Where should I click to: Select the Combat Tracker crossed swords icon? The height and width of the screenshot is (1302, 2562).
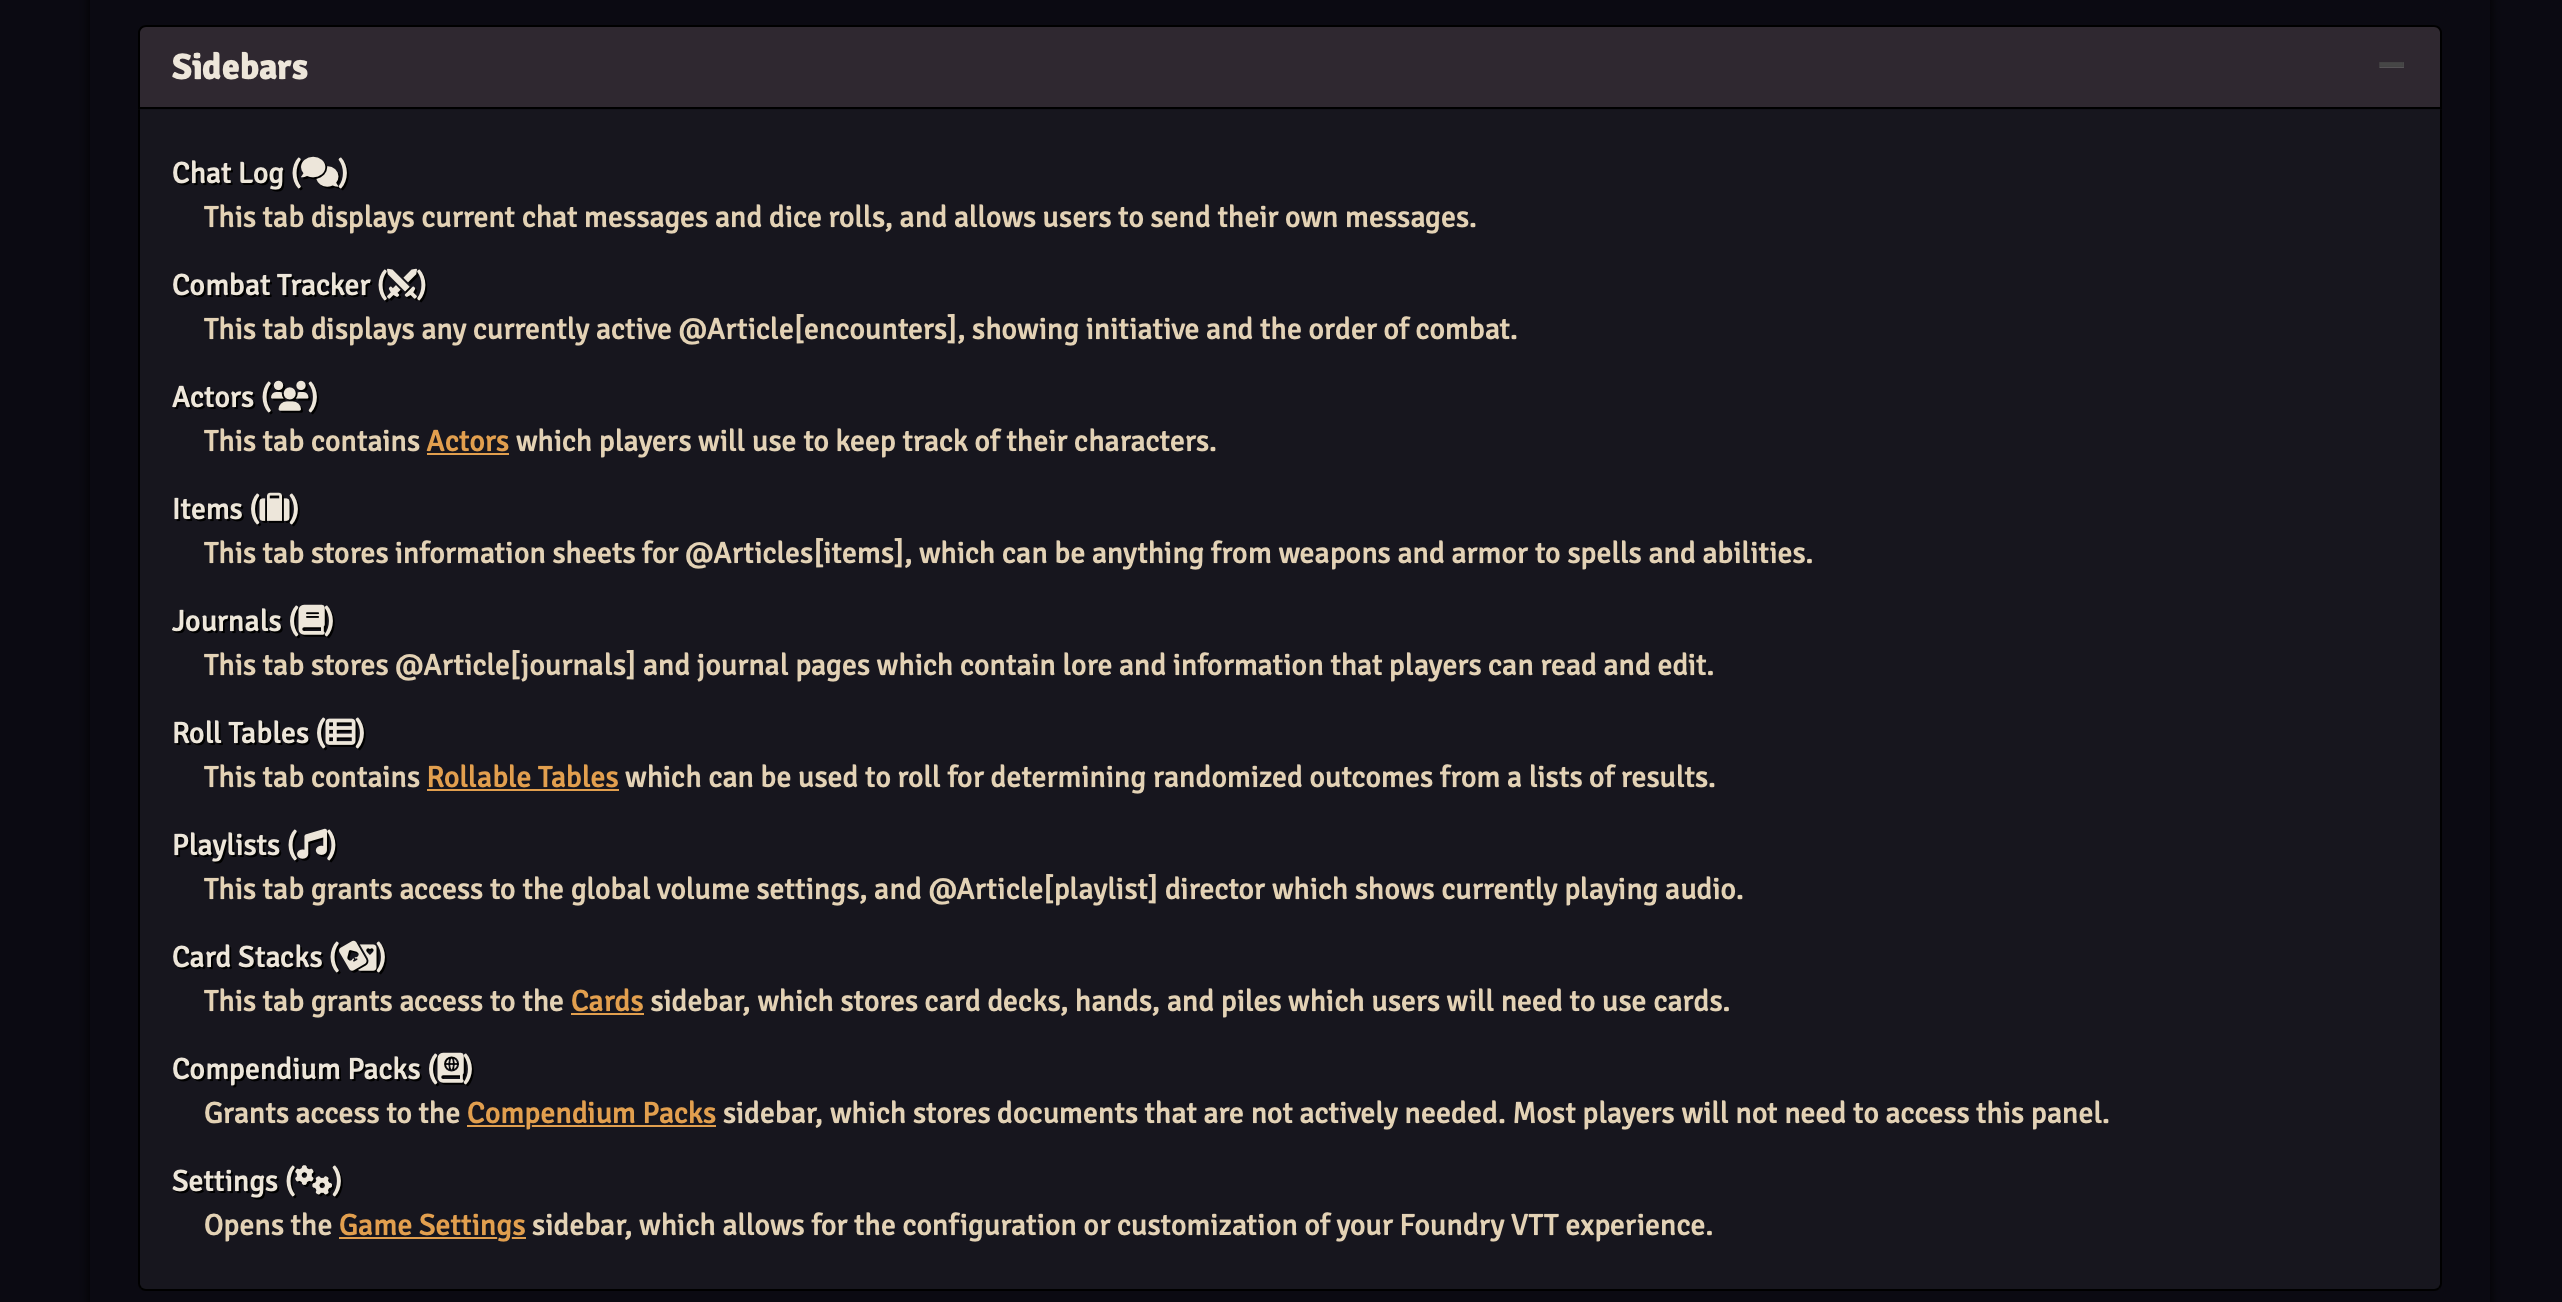point(402,284)
